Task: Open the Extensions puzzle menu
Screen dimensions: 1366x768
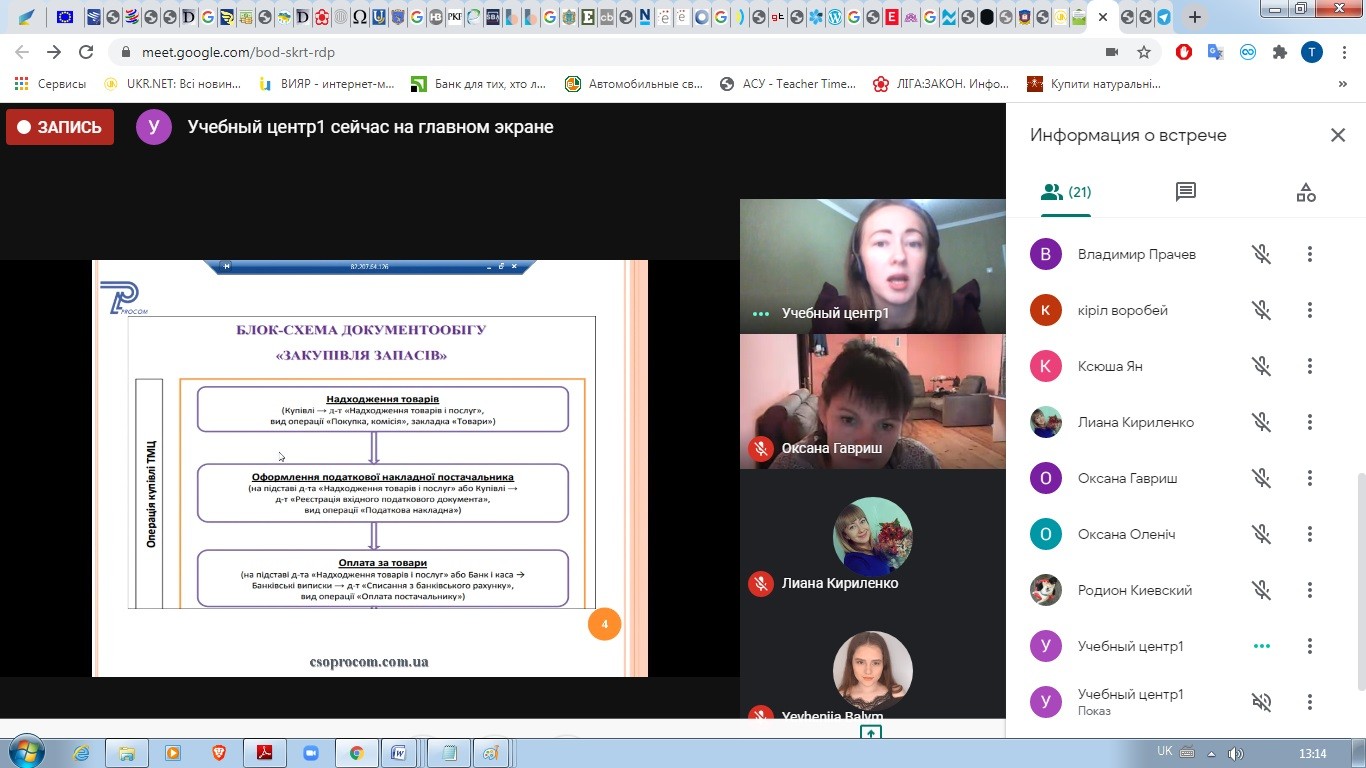Action: [1280, 52]
